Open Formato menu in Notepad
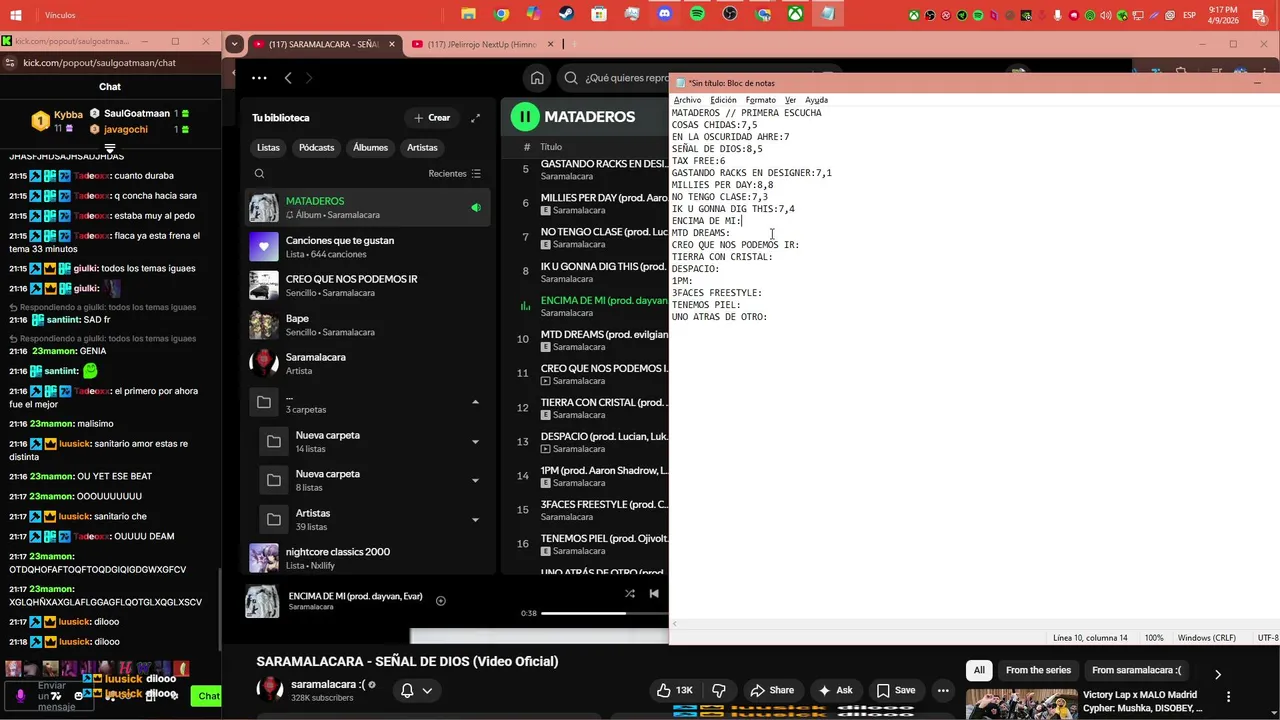Viewport: 1280px width, 720px height. tap(760, 100)
